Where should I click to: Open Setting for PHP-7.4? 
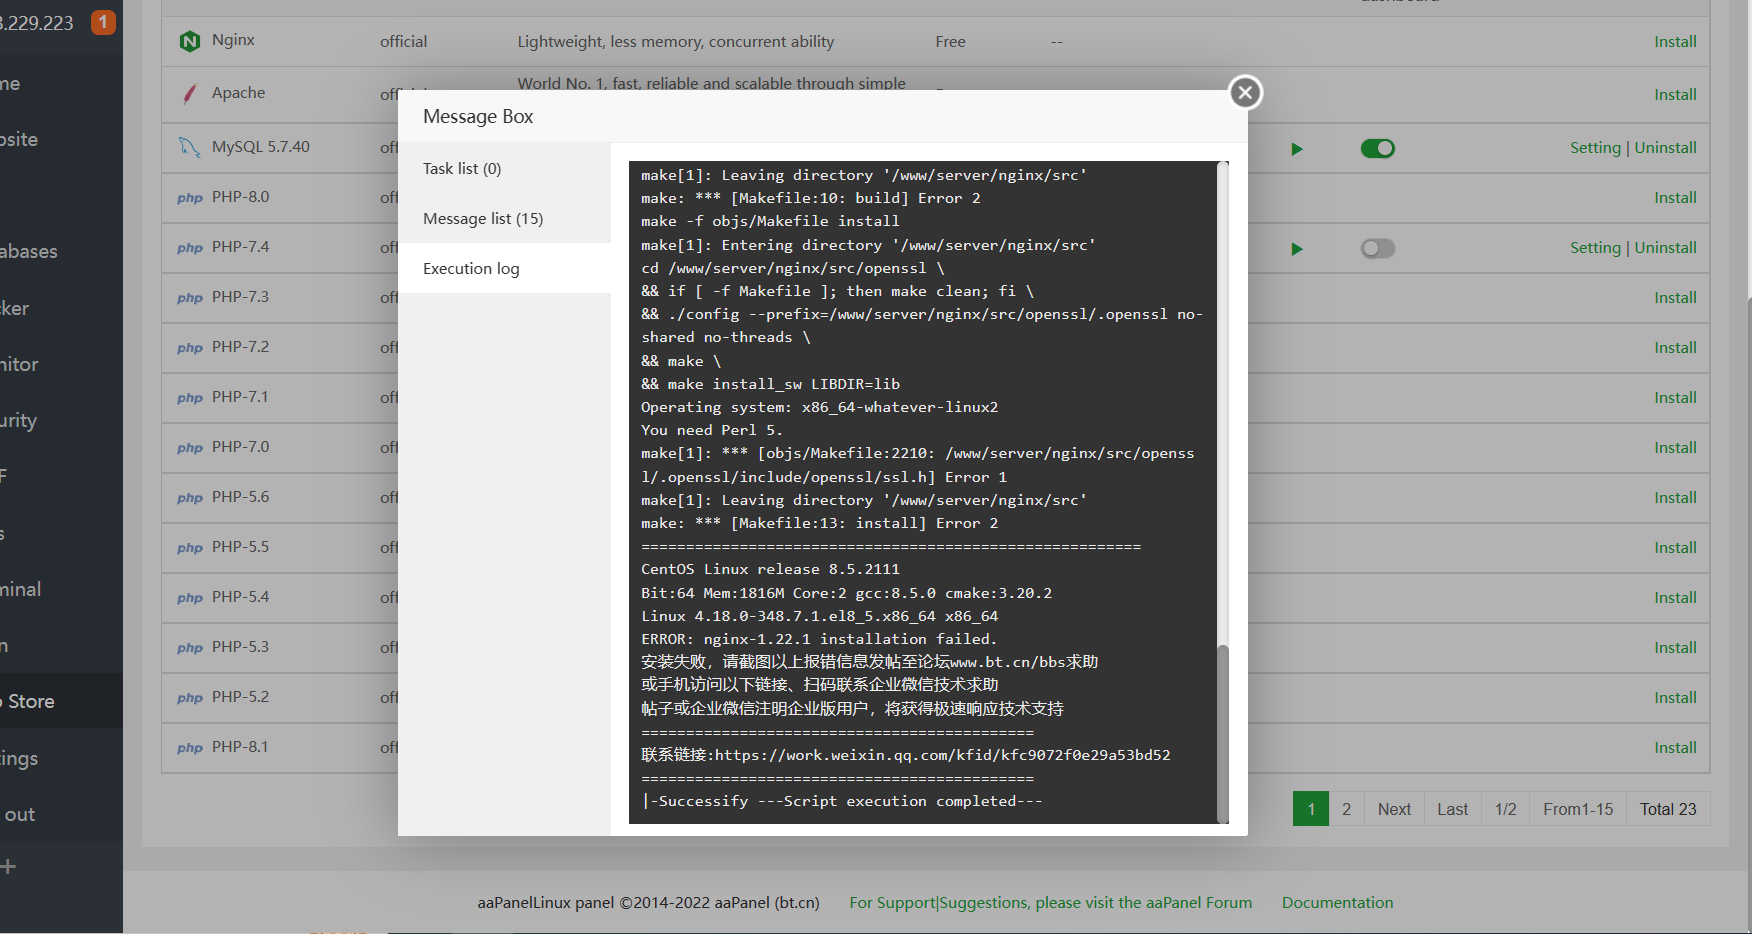(x=1595, y=248)
